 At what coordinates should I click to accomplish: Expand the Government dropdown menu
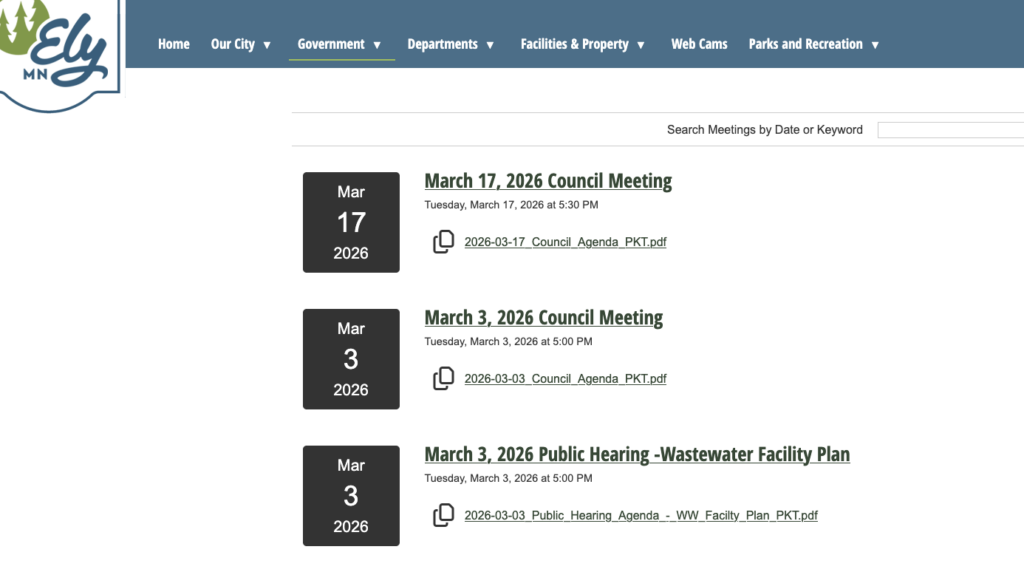click(x=340, y=44)
